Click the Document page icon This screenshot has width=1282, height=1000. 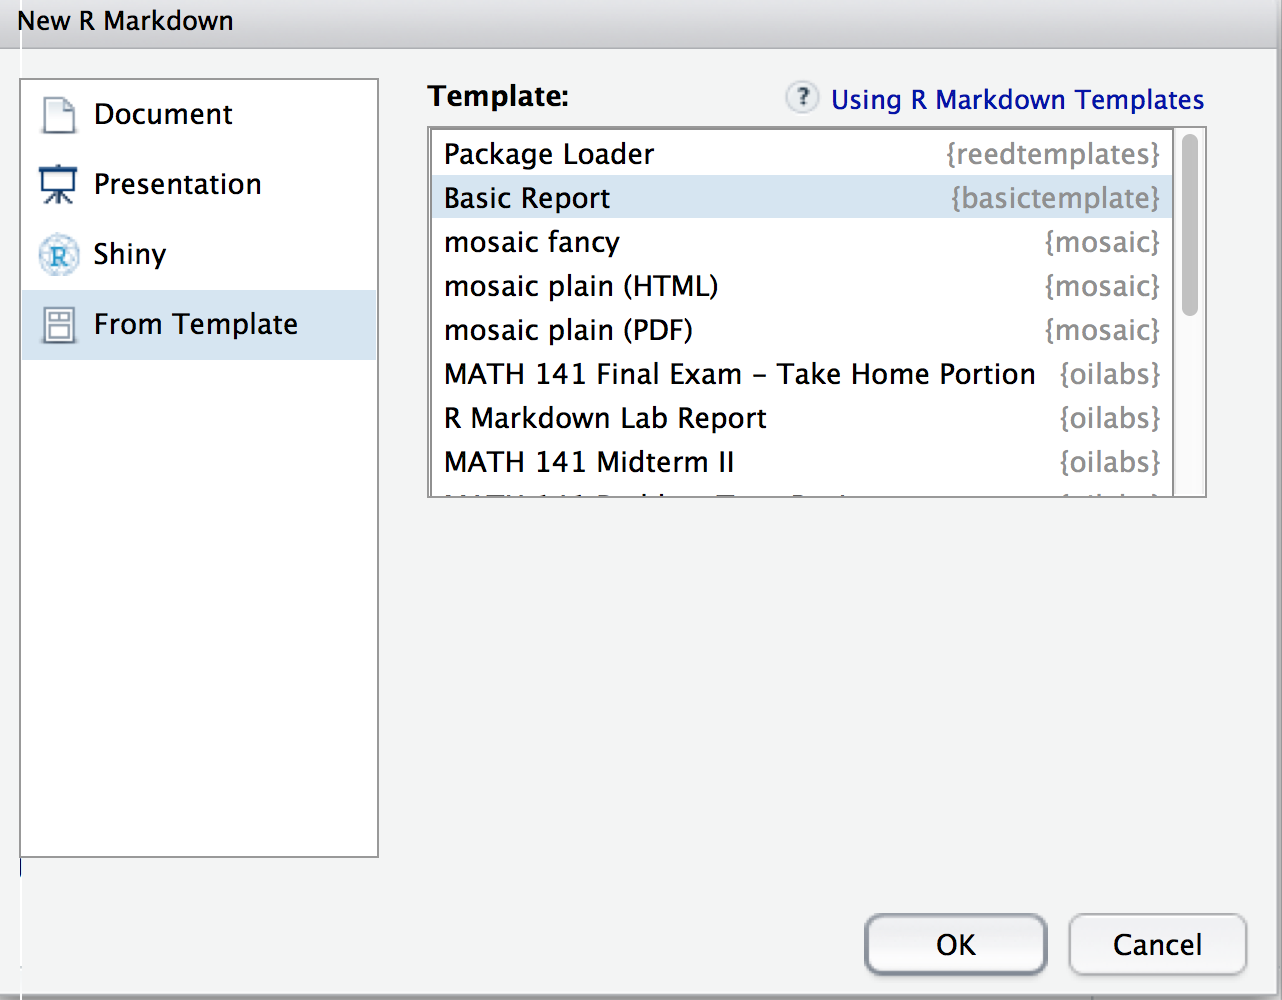click(x=59, y=115)
